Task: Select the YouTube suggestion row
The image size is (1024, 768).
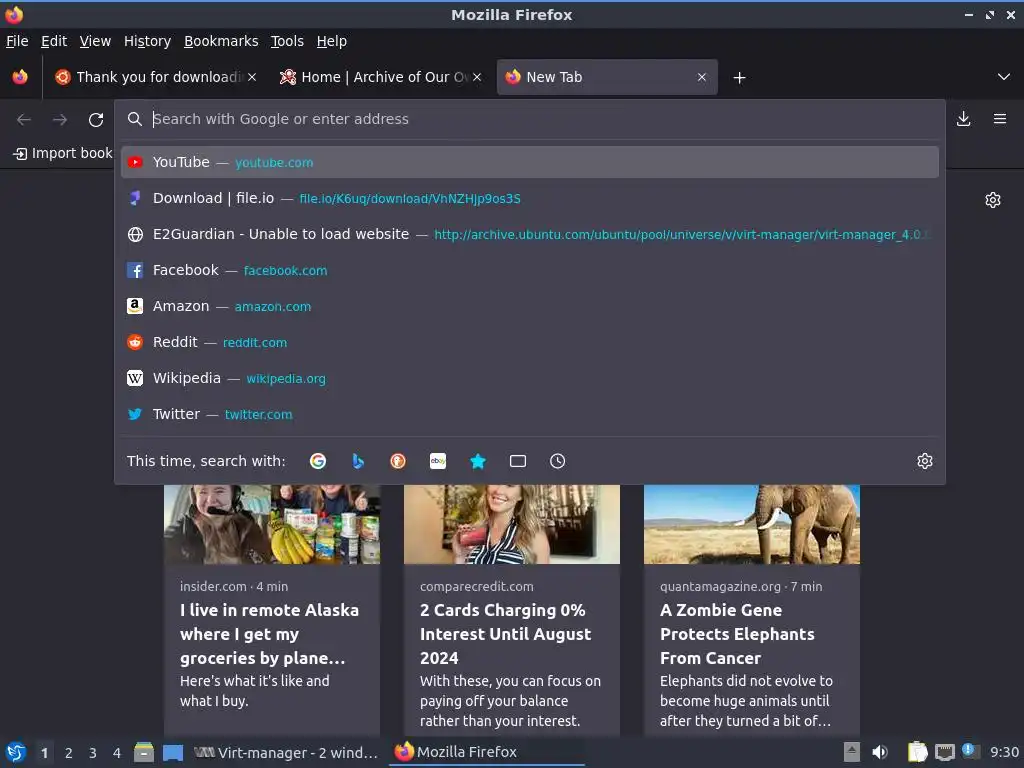Action: 530,162
